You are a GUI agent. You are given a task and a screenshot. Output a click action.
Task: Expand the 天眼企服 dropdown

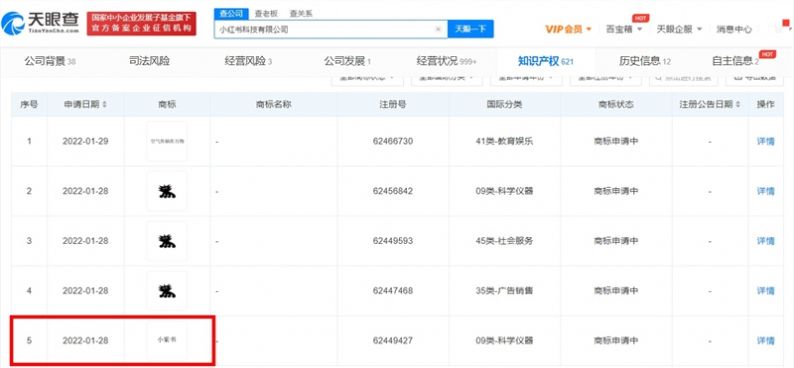(679, 29)
